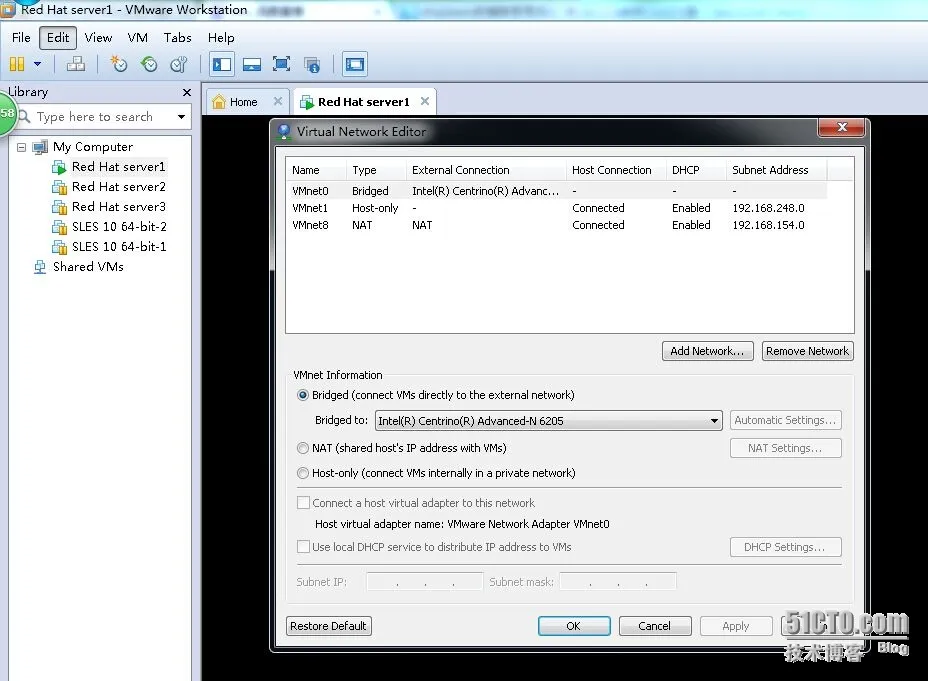
Task: Sort by Type column header
Action: click(x=376, y=170)
